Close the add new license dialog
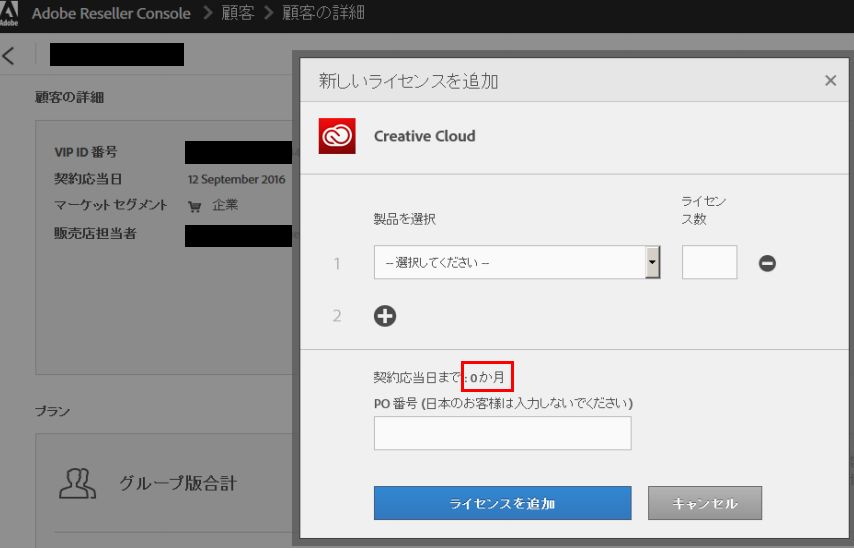This screenshot has height=548, width=854. [x=830, y=81]
